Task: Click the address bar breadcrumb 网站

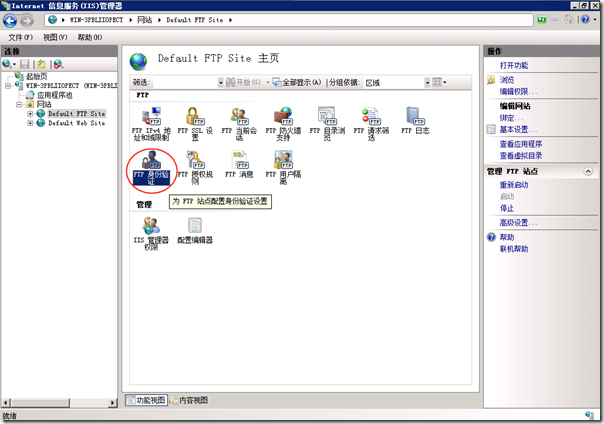Action: [x=145, y=20]
